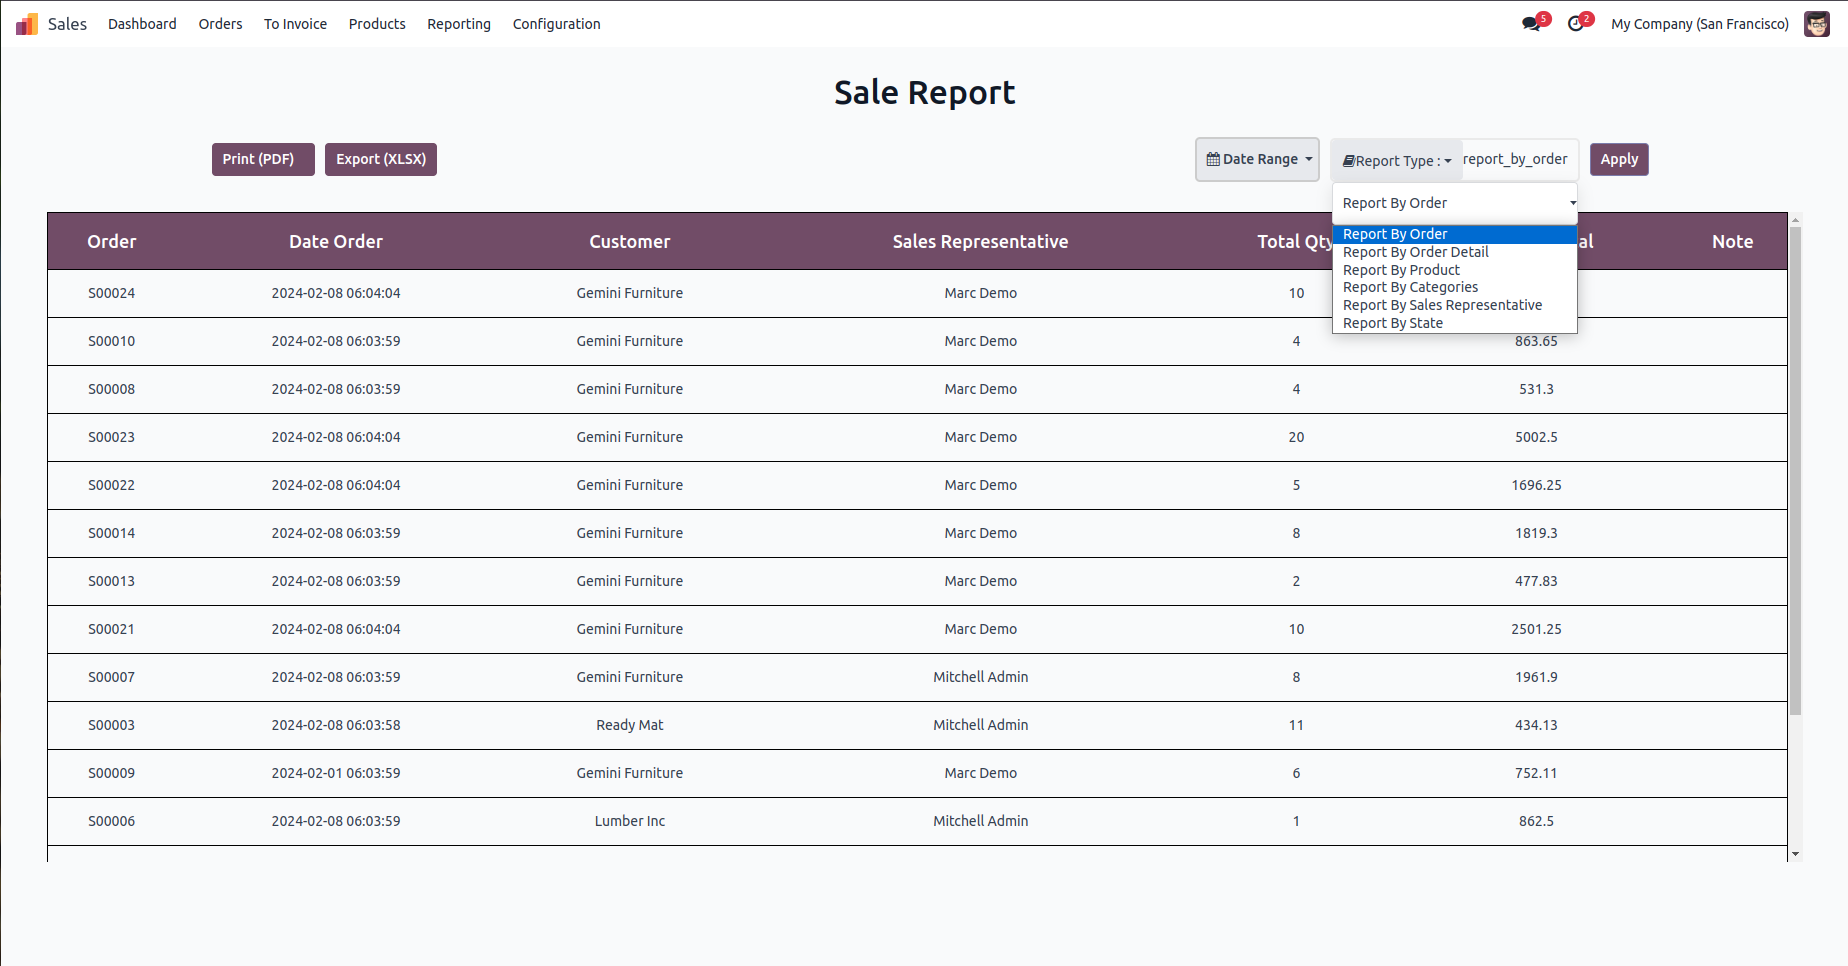Viewport: 1848px width, 966px height.
Task: Switch company via My Company (San Francisco)
Action: (x=1699, y=24)
